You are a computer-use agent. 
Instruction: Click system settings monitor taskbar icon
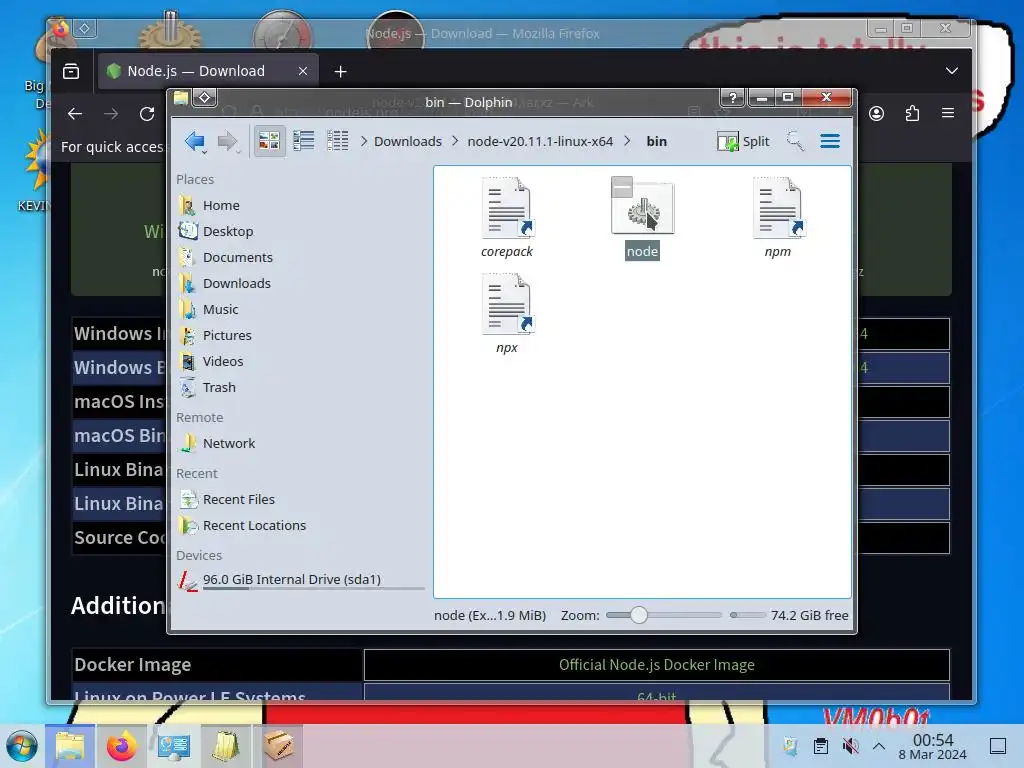point(174,746)
